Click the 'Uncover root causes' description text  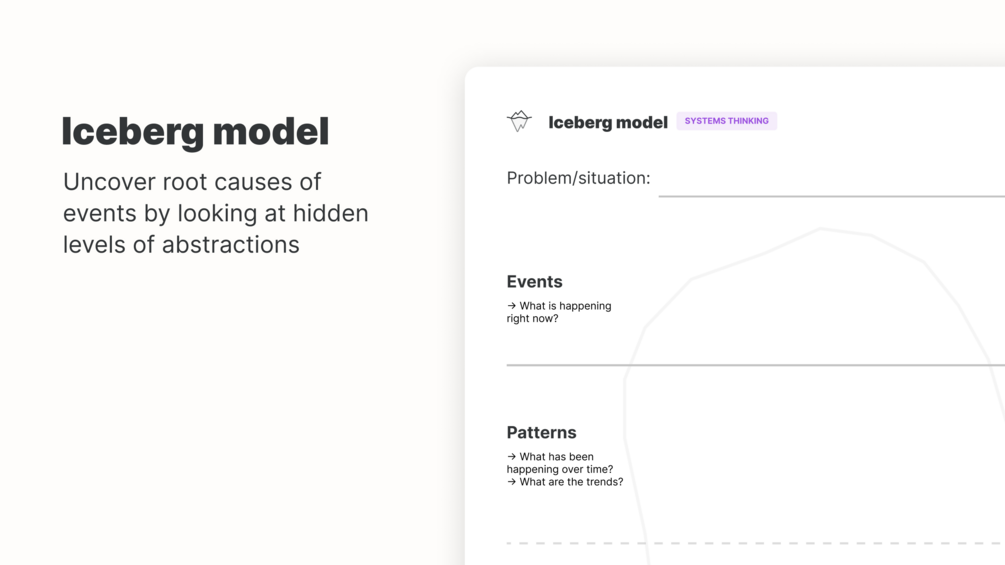tap(215, 213)
